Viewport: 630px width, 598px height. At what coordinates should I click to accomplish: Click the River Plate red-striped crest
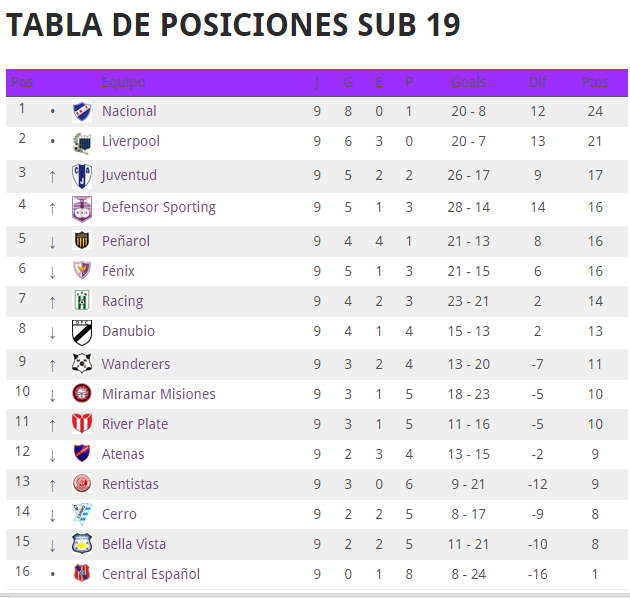pos(82,424)
